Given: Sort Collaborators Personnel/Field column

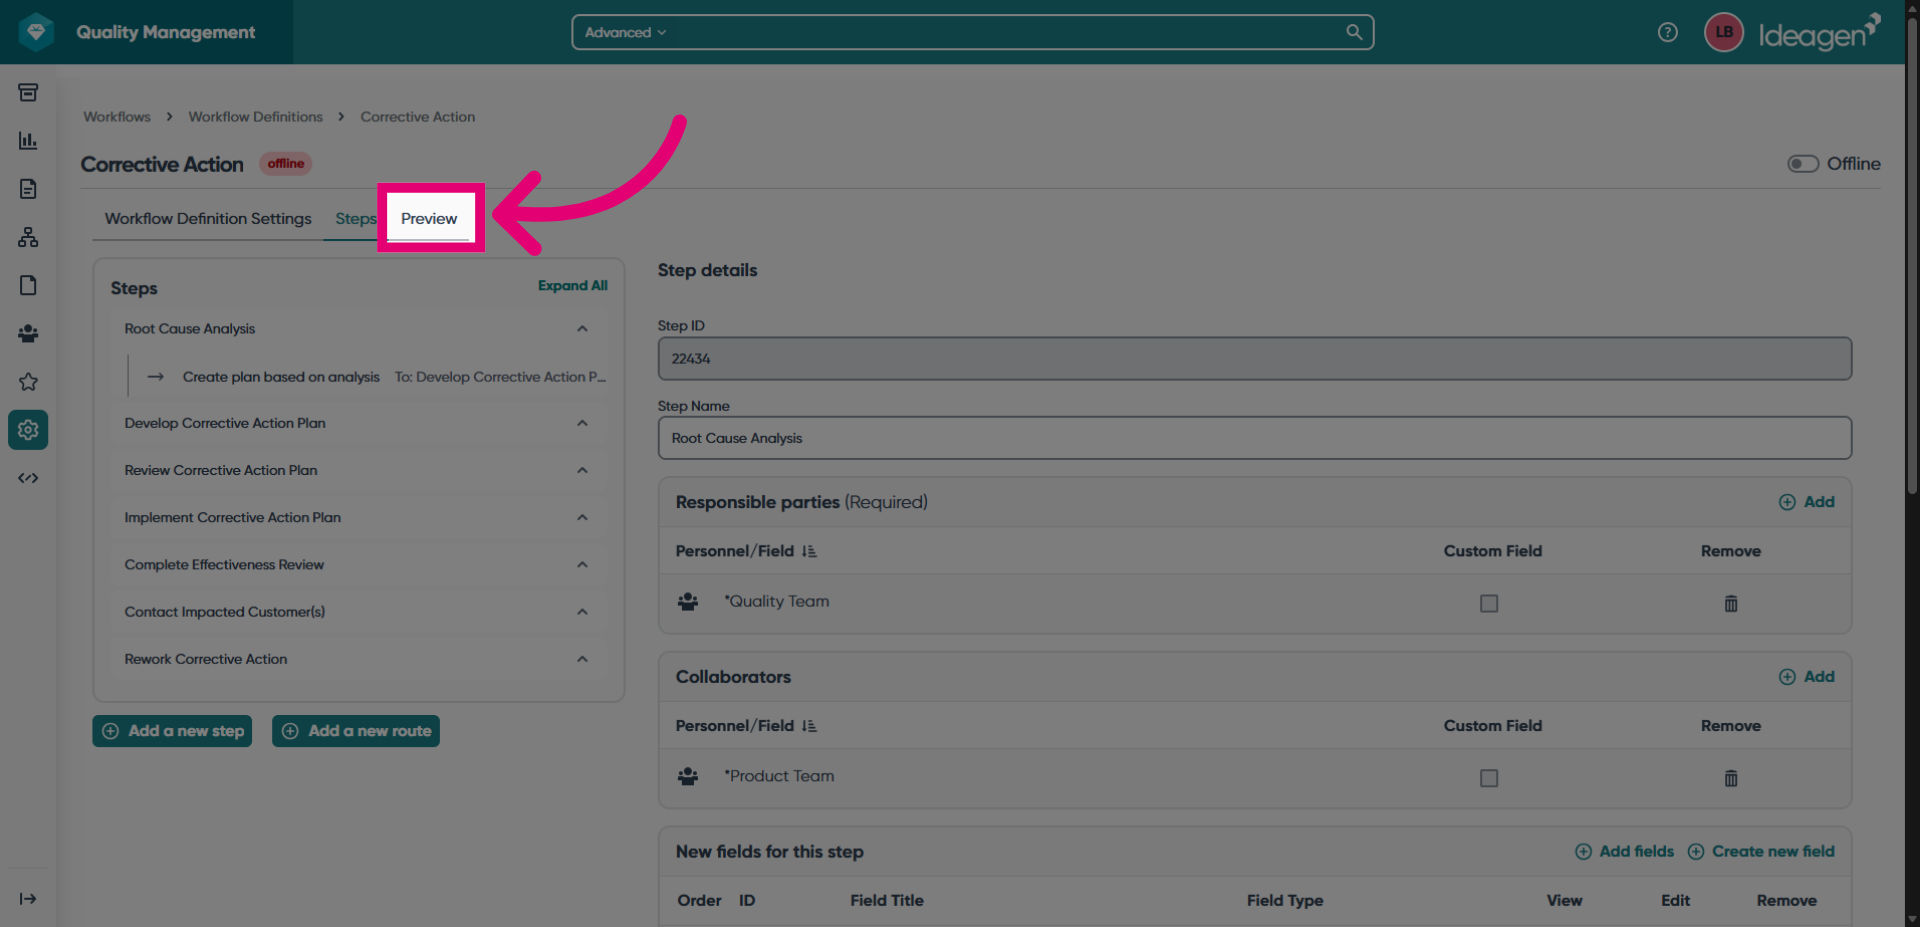Looking at the screenshot, I should 809,726.
